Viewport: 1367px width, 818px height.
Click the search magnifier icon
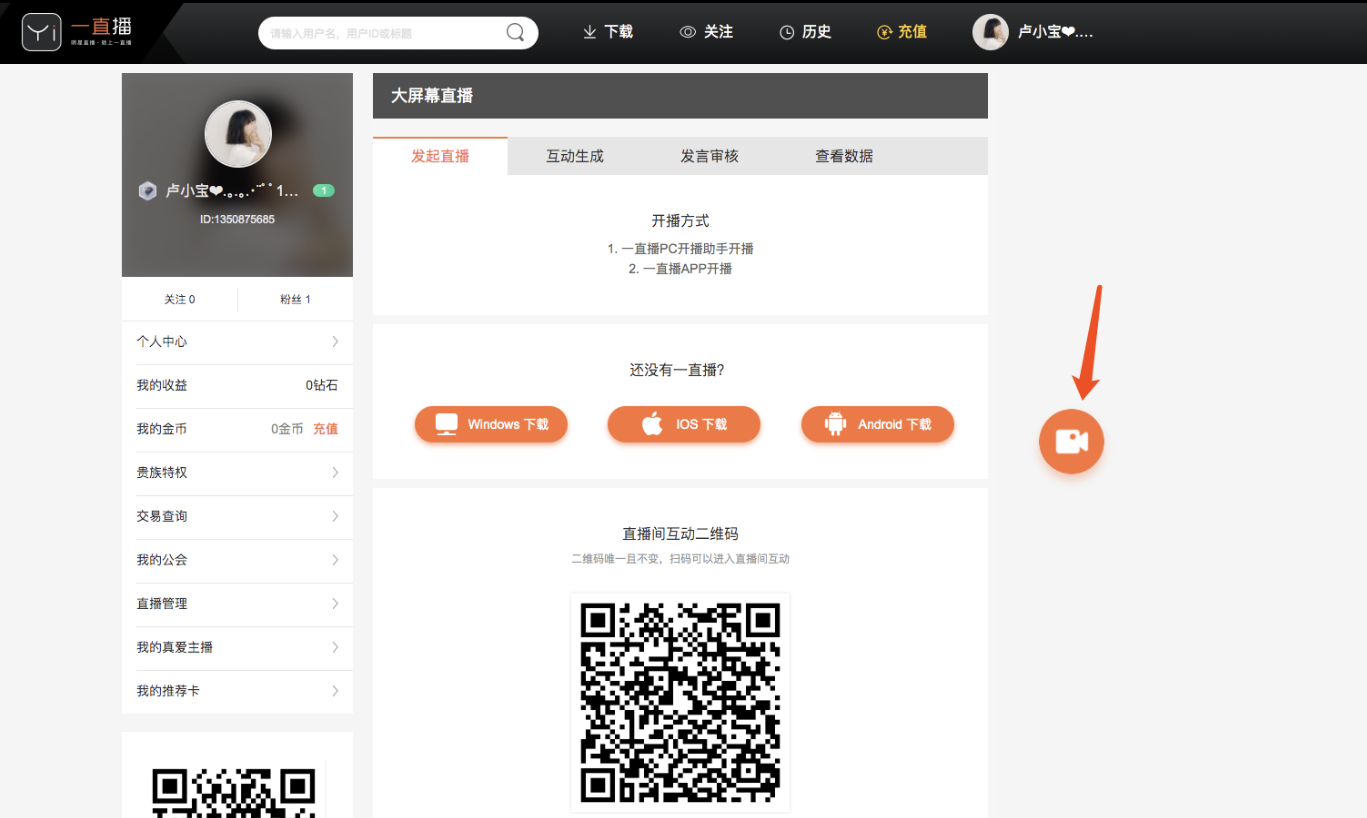point(515,32)
